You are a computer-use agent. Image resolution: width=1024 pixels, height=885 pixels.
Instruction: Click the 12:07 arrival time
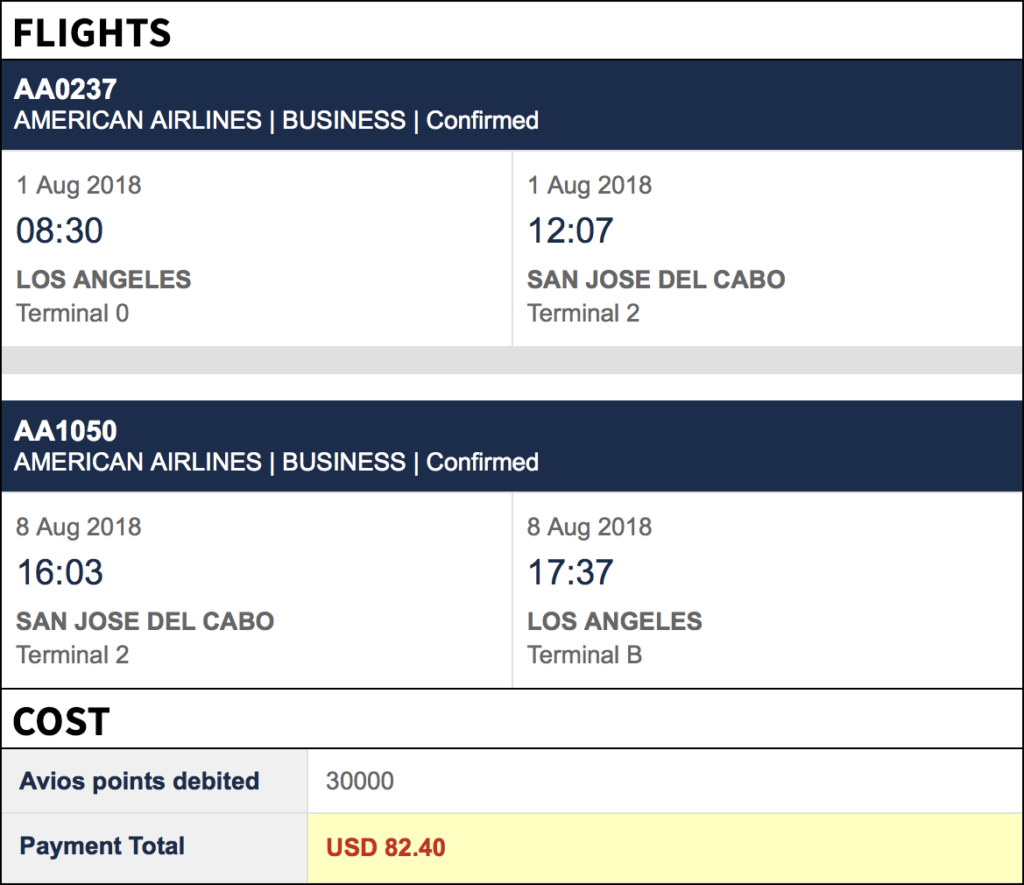click(x=570, y=231)
